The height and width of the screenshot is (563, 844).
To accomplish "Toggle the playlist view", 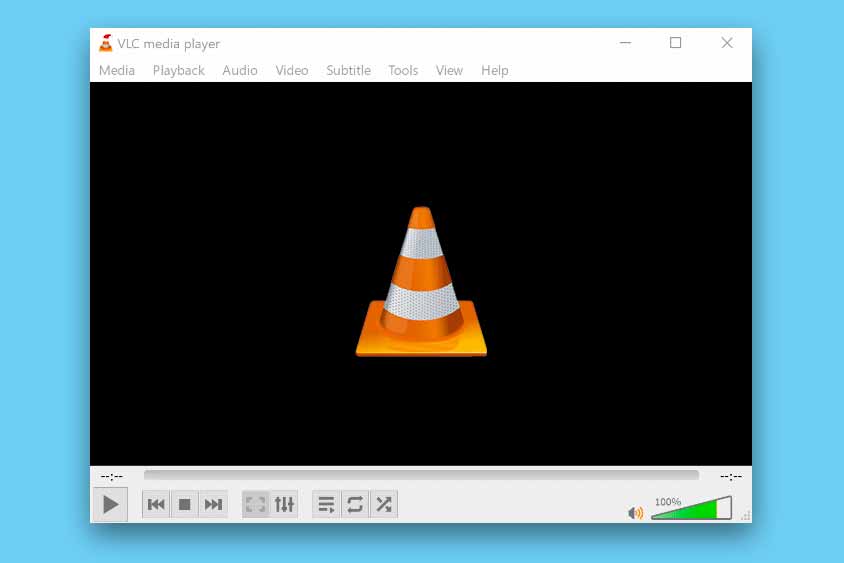I will point(326,504).
